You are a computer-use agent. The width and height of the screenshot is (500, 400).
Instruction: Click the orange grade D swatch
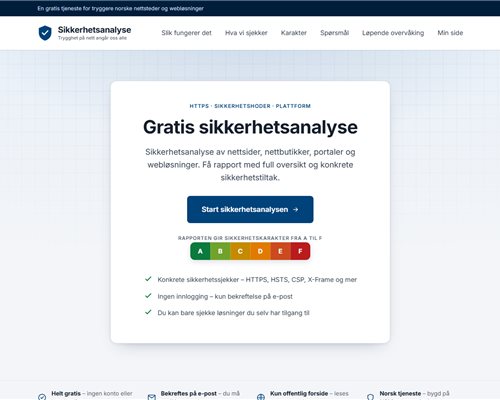pos(260,251)
